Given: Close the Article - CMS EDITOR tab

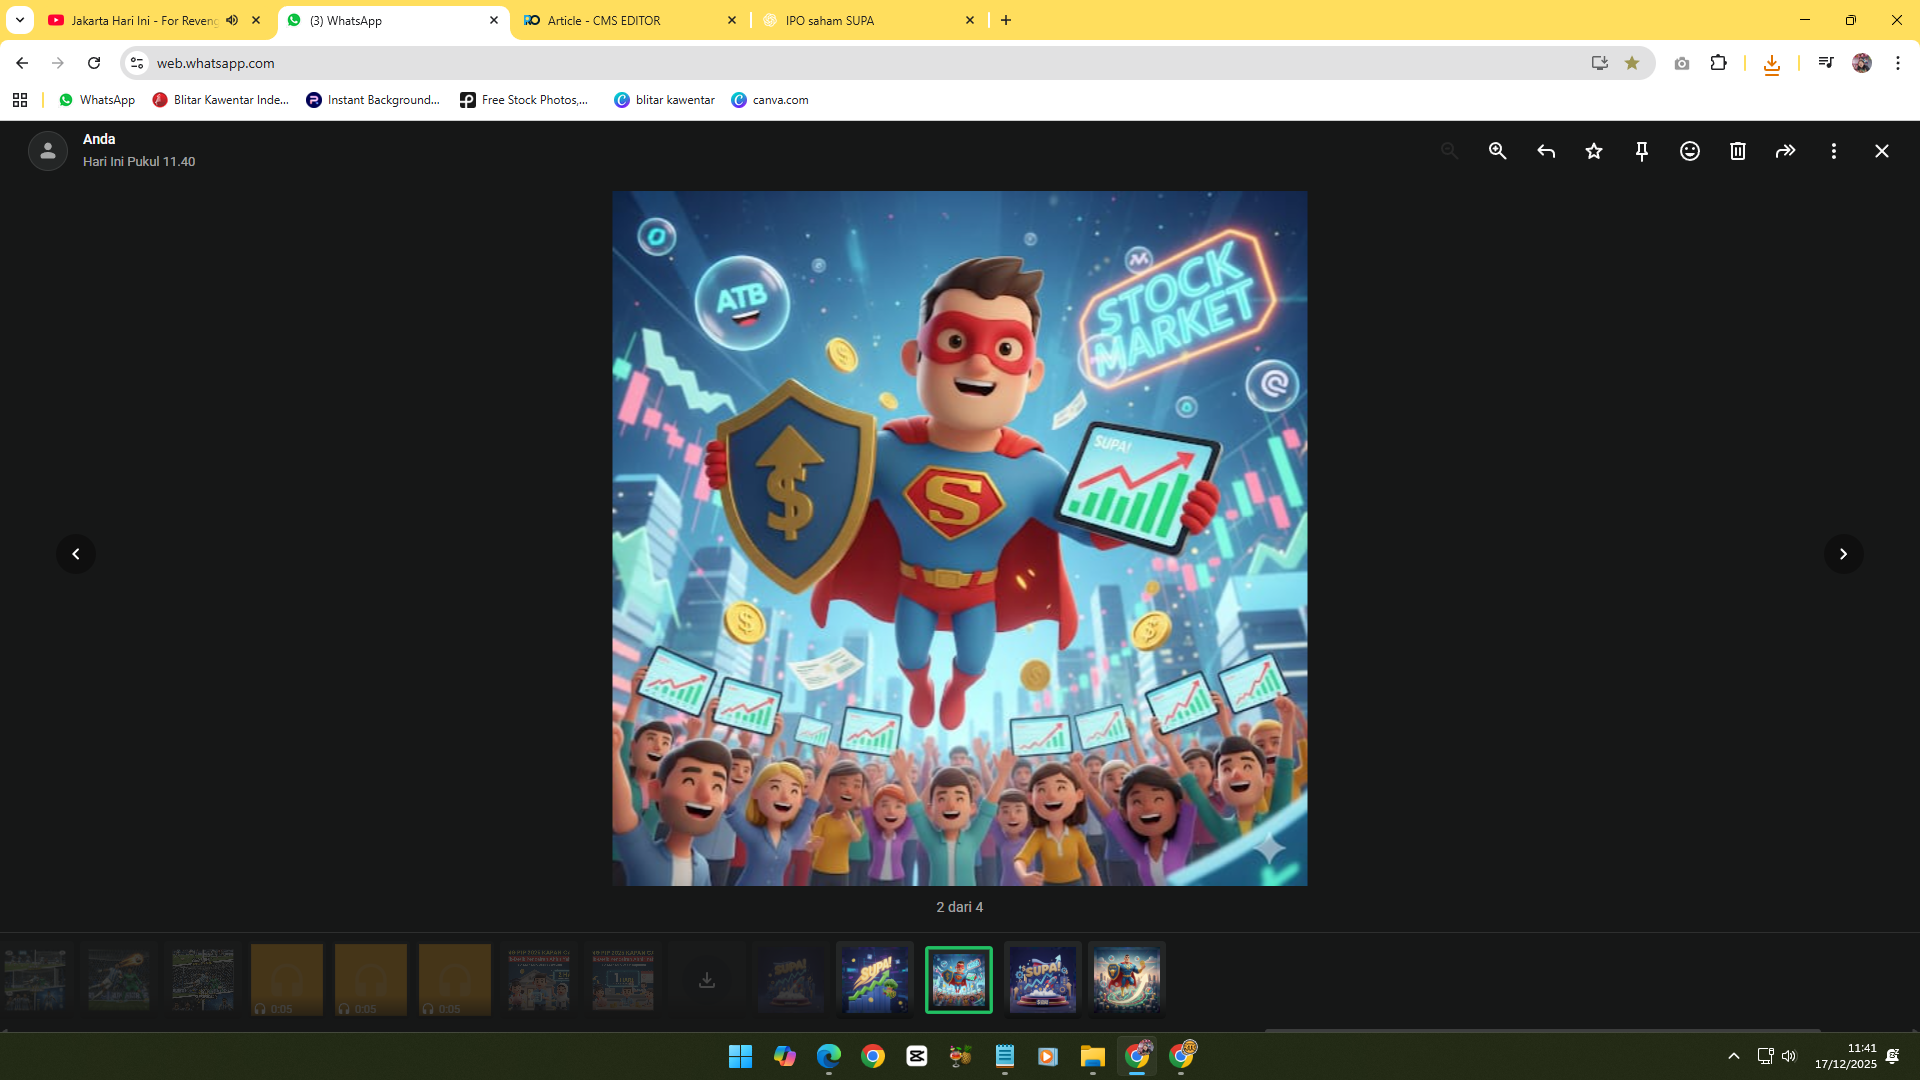Looking at the screenshot, I should pyautogui.click(x=732, y=20).
